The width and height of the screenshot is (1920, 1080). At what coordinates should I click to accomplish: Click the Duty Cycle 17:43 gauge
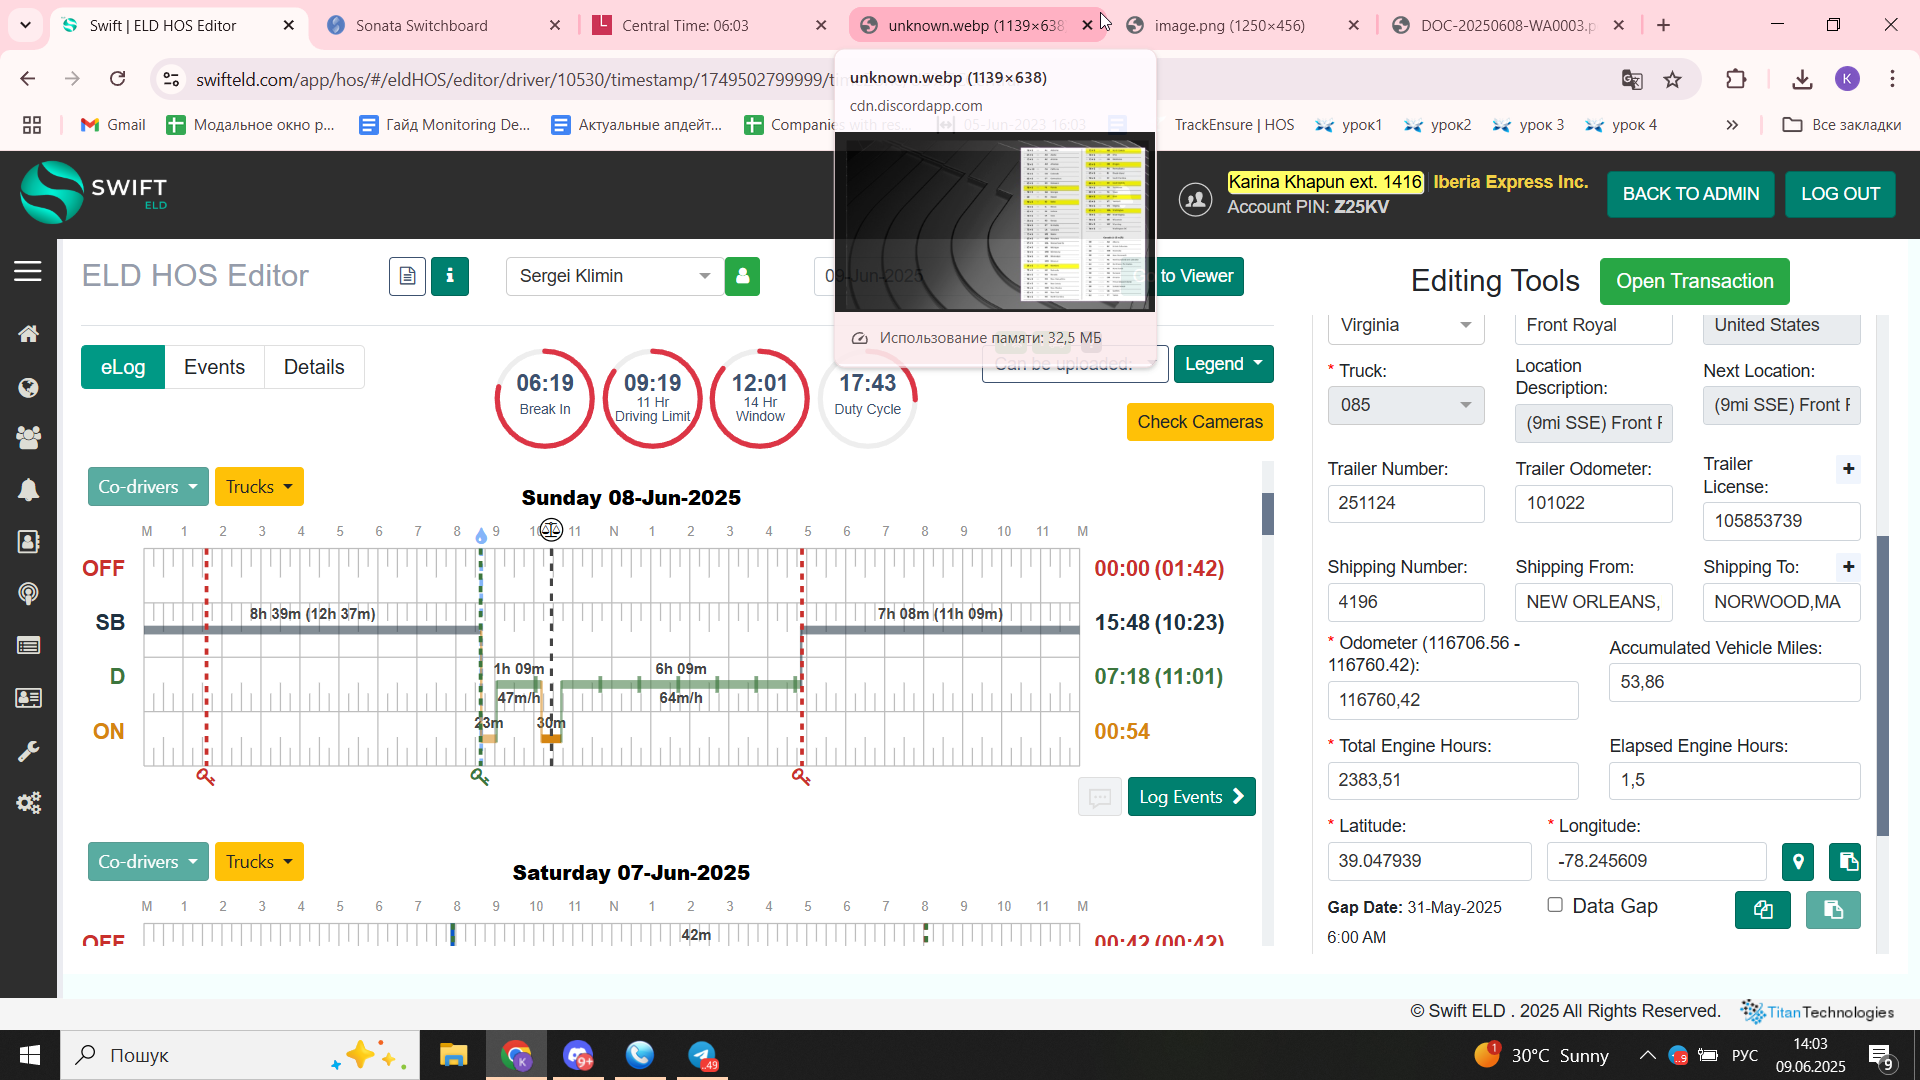tap(868, 397)
